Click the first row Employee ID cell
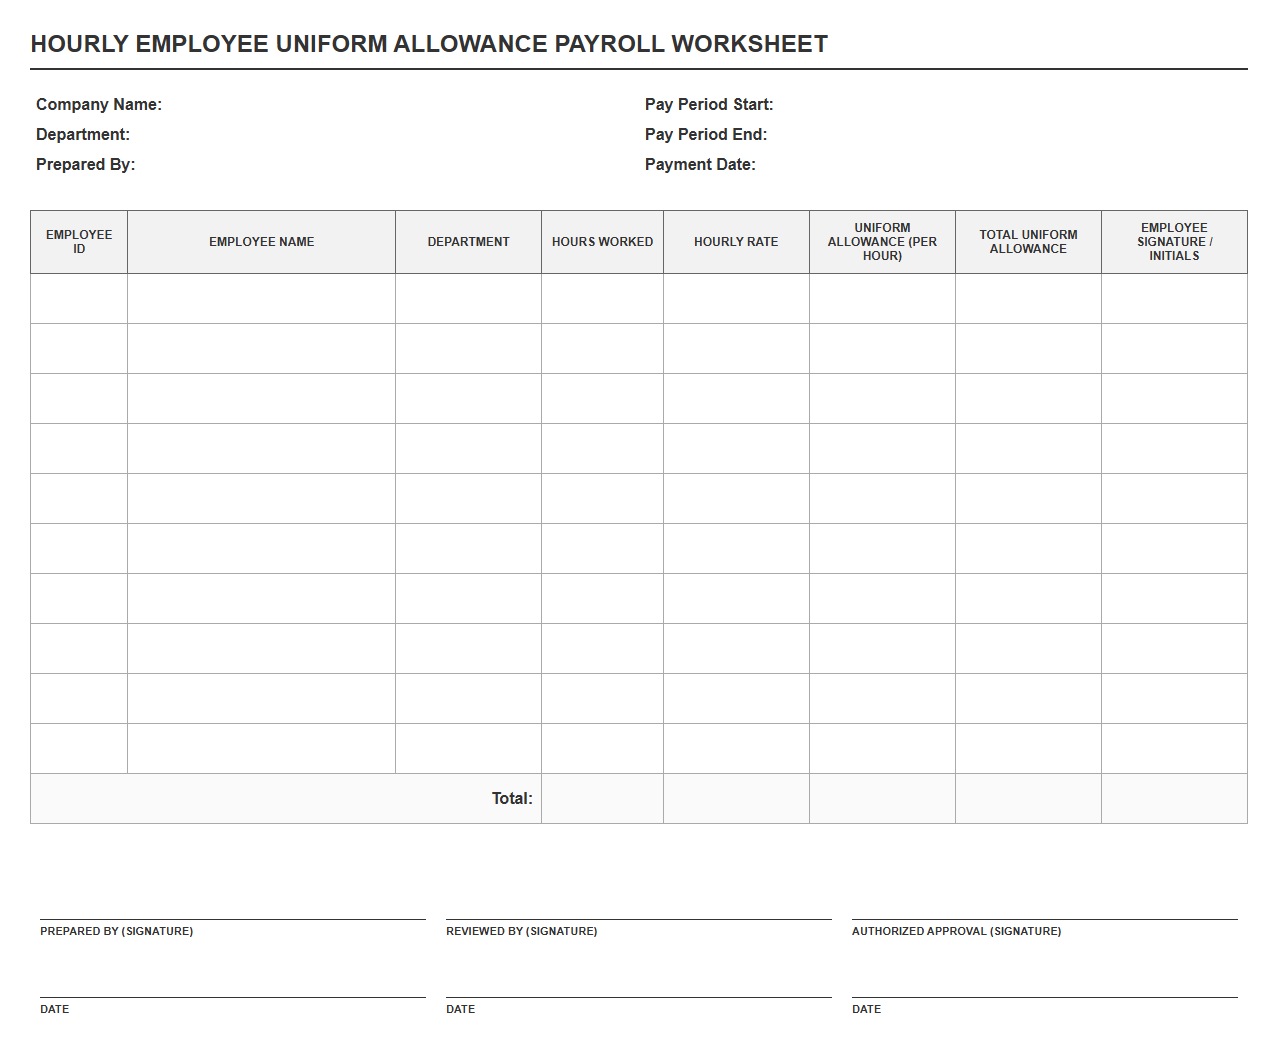 pos(79,299)
